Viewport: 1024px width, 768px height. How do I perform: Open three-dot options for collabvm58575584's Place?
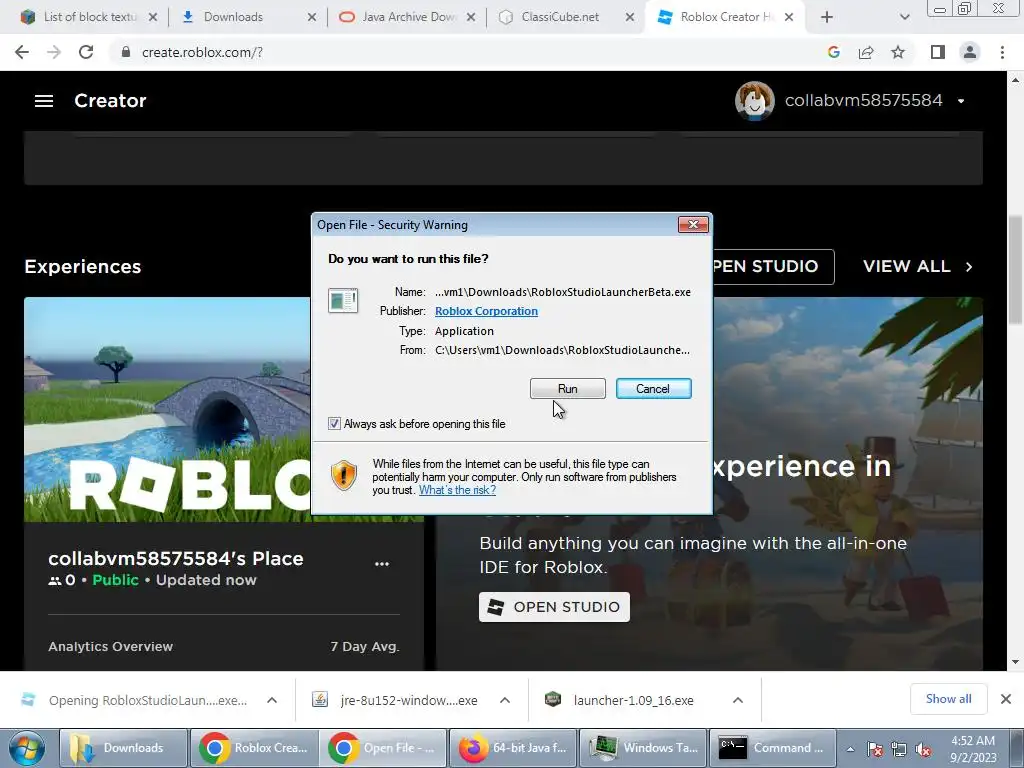[382, 564]
